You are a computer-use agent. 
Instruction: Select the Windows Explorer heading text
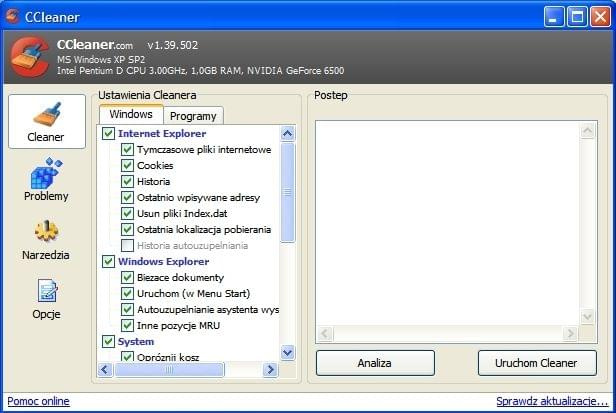(x=163, y=262)
